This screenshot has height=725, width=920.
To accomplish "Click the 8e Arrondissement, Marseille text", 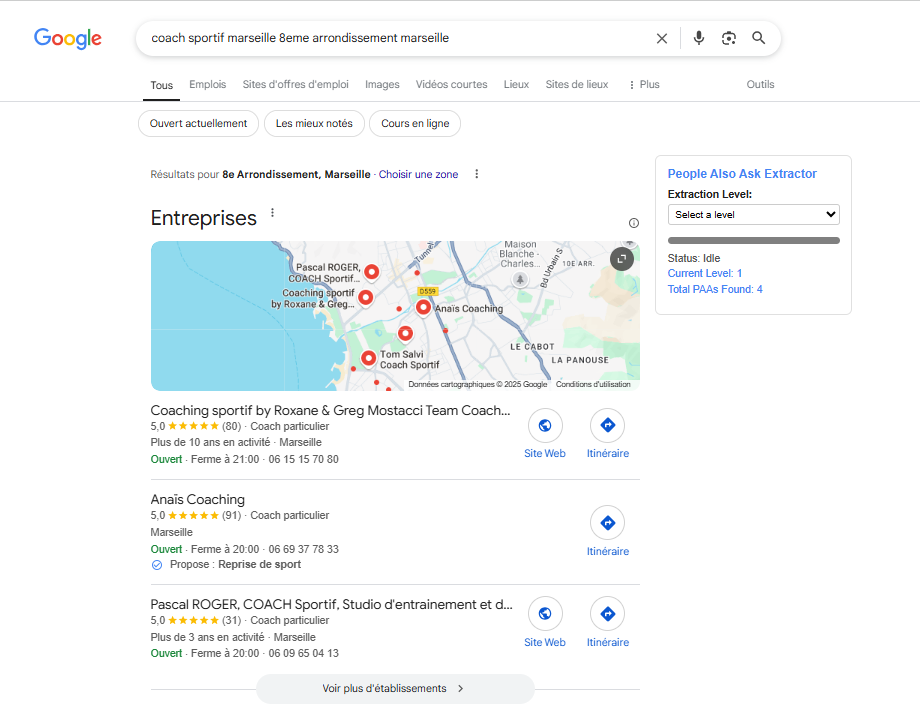I will [x=296, y=174].
